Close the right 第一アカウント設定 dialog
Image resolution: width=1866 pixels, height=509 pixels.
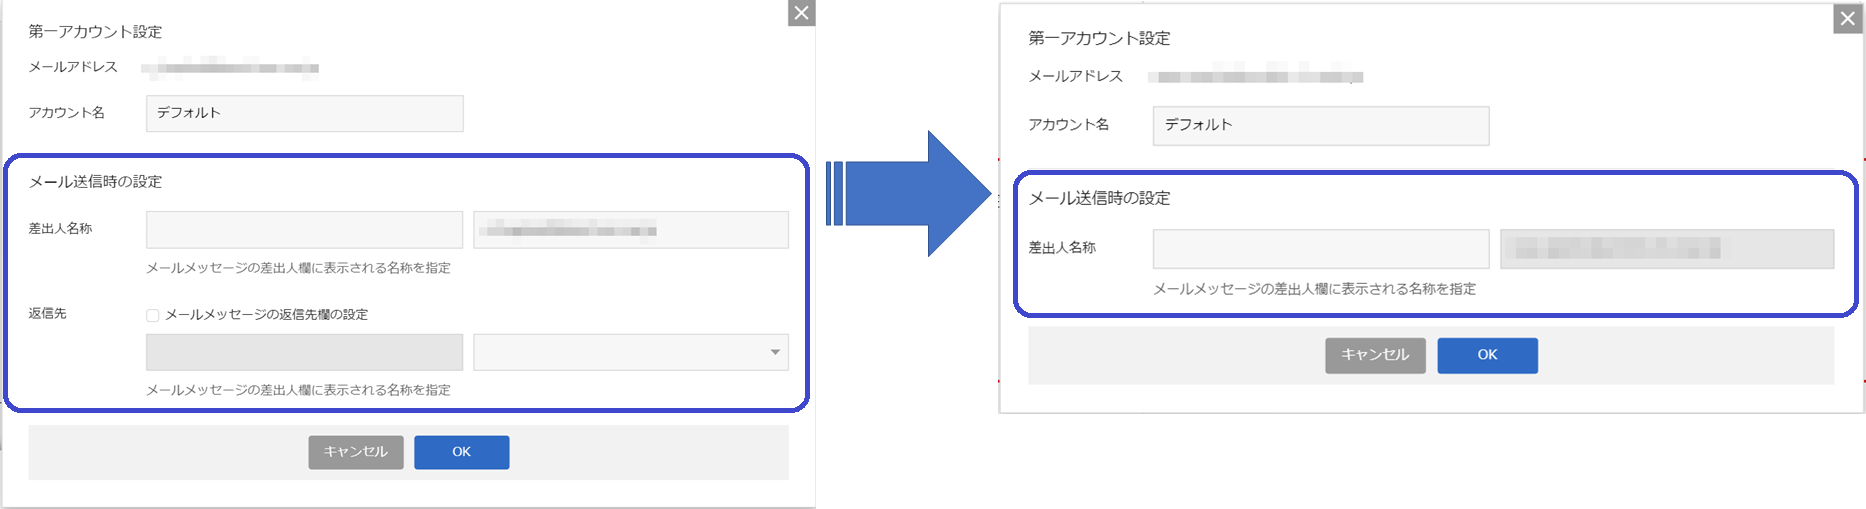(x=1847, y=19)
